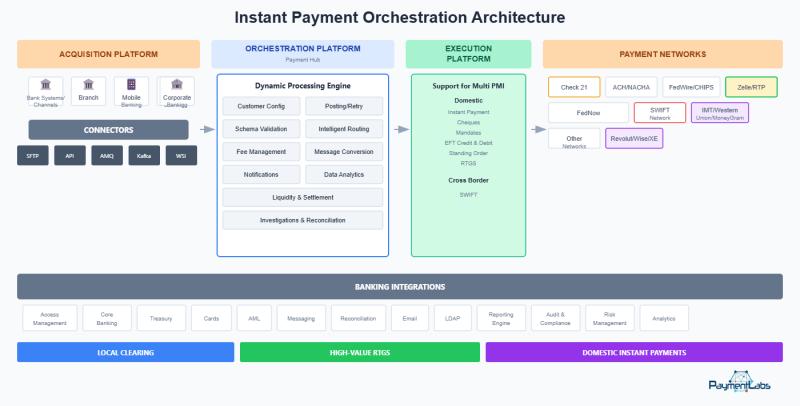The image size is (800, 406).
Task: Click the Risk Management integration
Action: pyautogui.click(x=610, y=318)
